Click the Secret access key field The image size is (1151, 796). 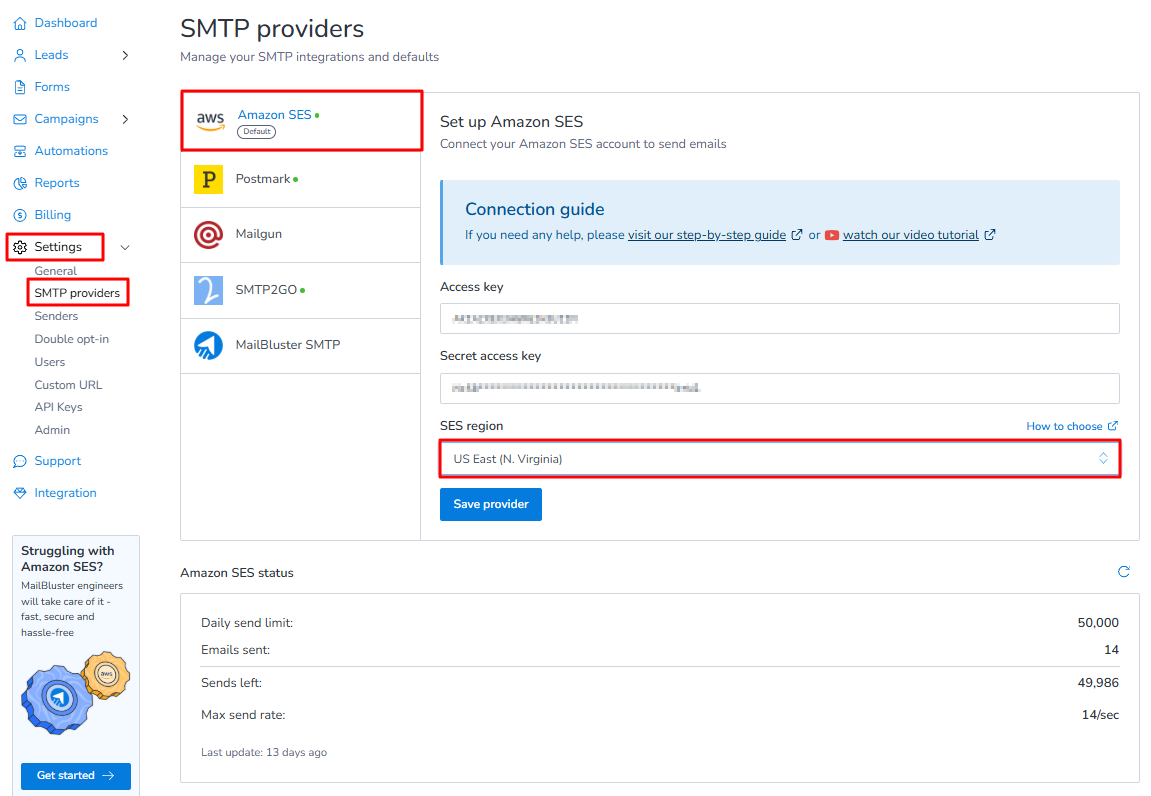click(780, 388)
